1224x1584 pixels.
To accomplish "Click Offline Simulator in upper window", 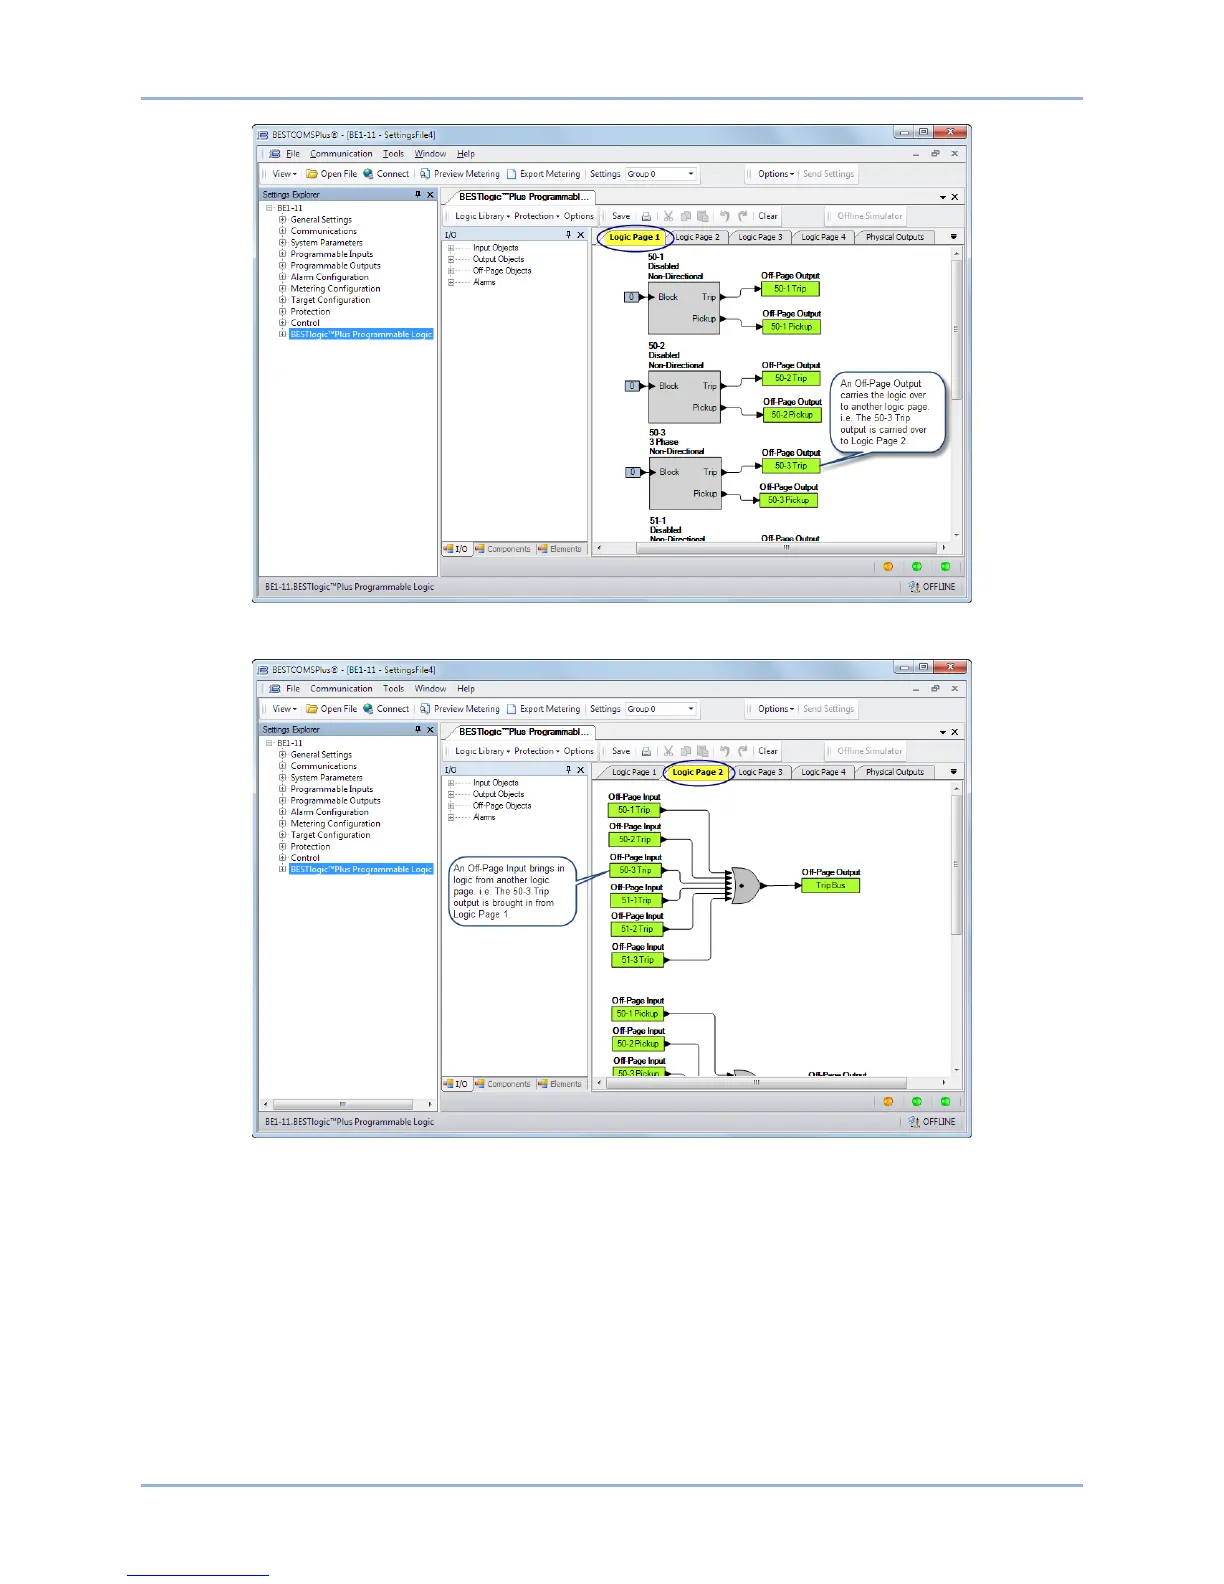I will (870, 216).
